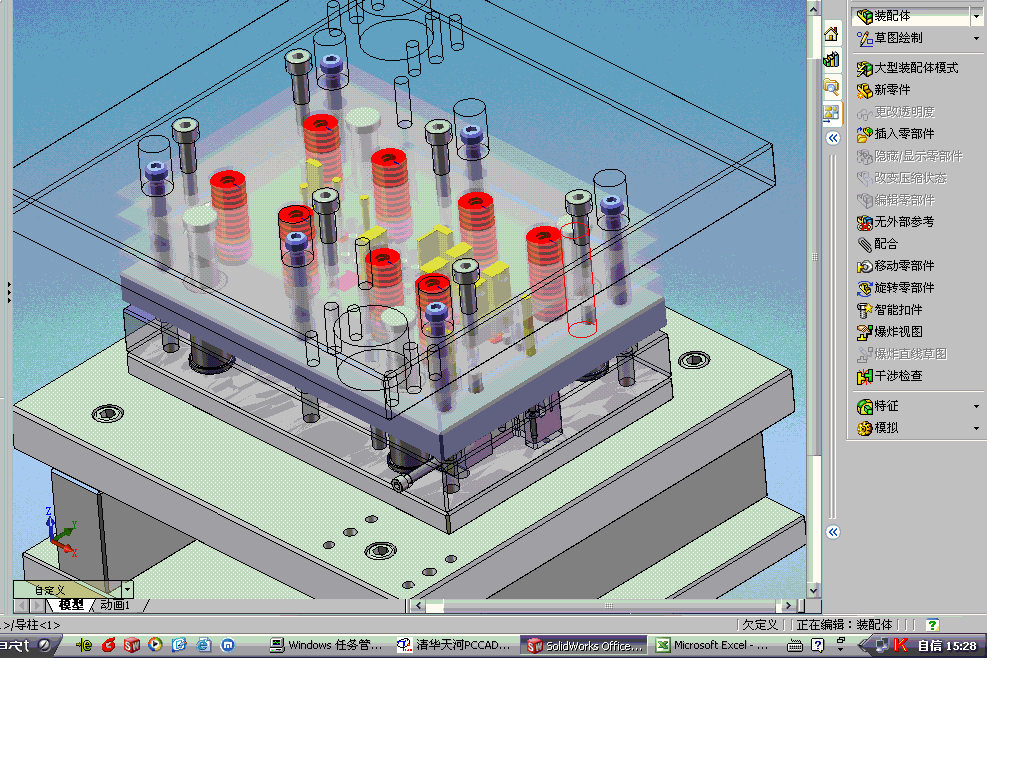Click the tab scroll right arrow beside 模型

[37, 606]
